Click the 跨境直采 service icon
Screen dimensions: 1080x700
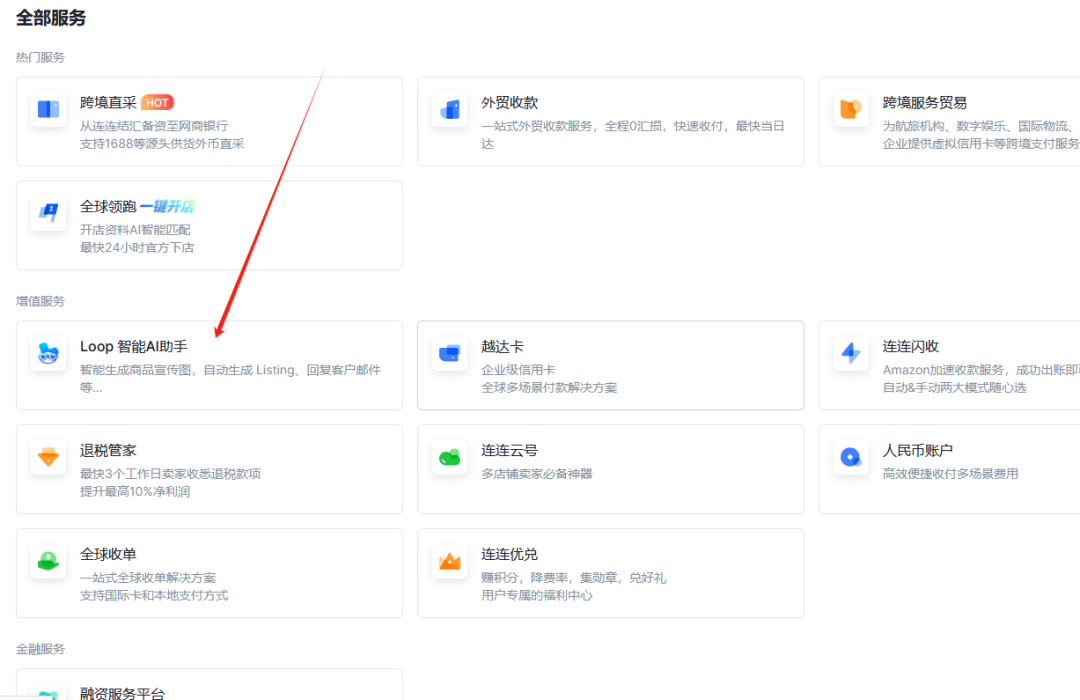(x=48, y=110)
